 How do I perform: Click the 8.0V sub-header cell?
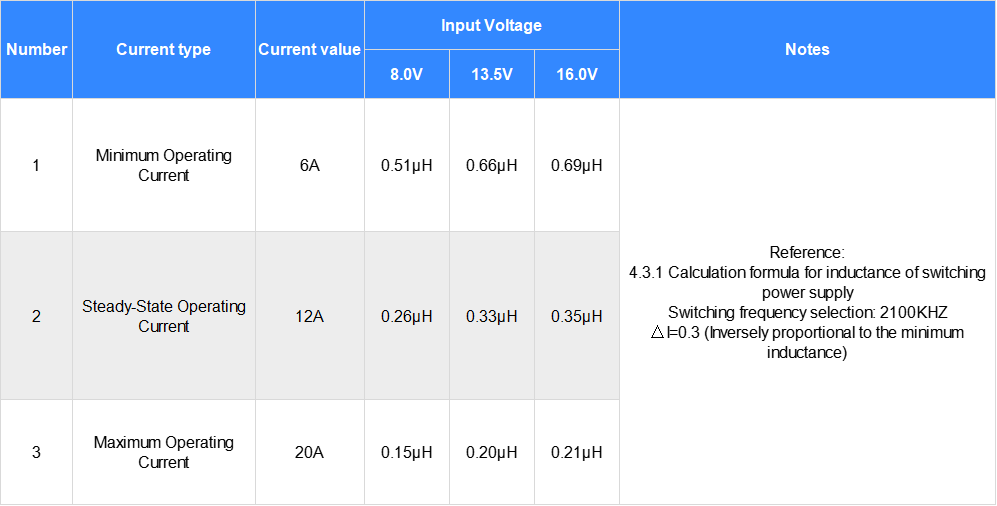pyautogui.click(x=406, y=74)
